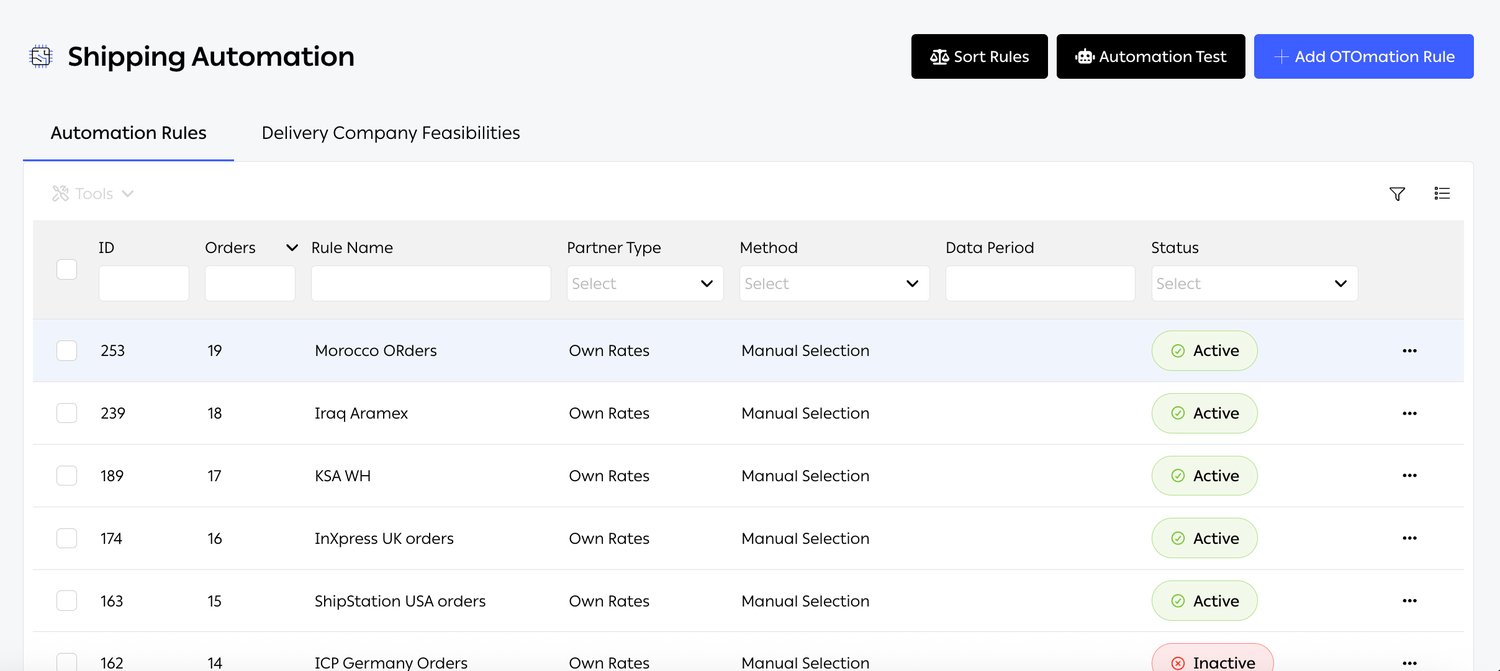
Task: Click the ICP Germany Orders rule name
Action: coord(391,662)
